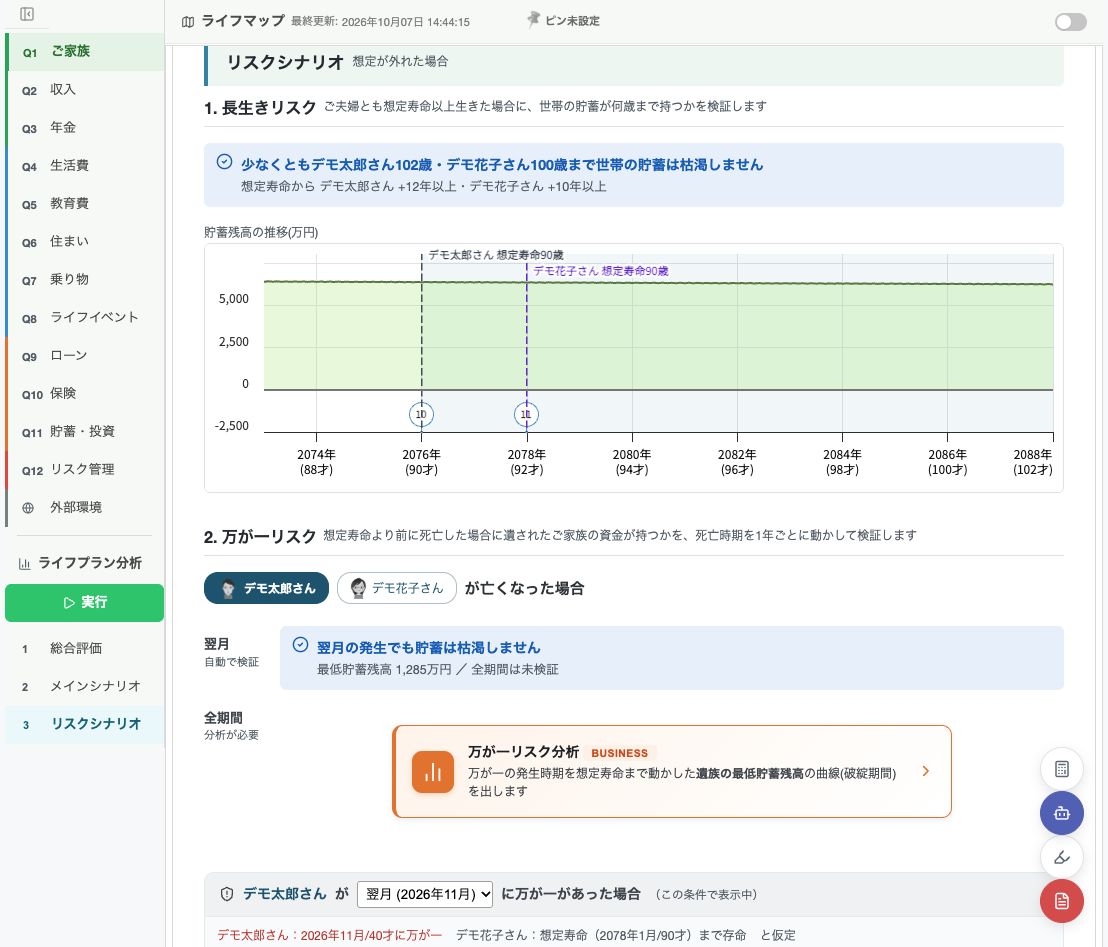Click the デモ花子さん 想定寿命90歳 chart label

tap(601, 271)
